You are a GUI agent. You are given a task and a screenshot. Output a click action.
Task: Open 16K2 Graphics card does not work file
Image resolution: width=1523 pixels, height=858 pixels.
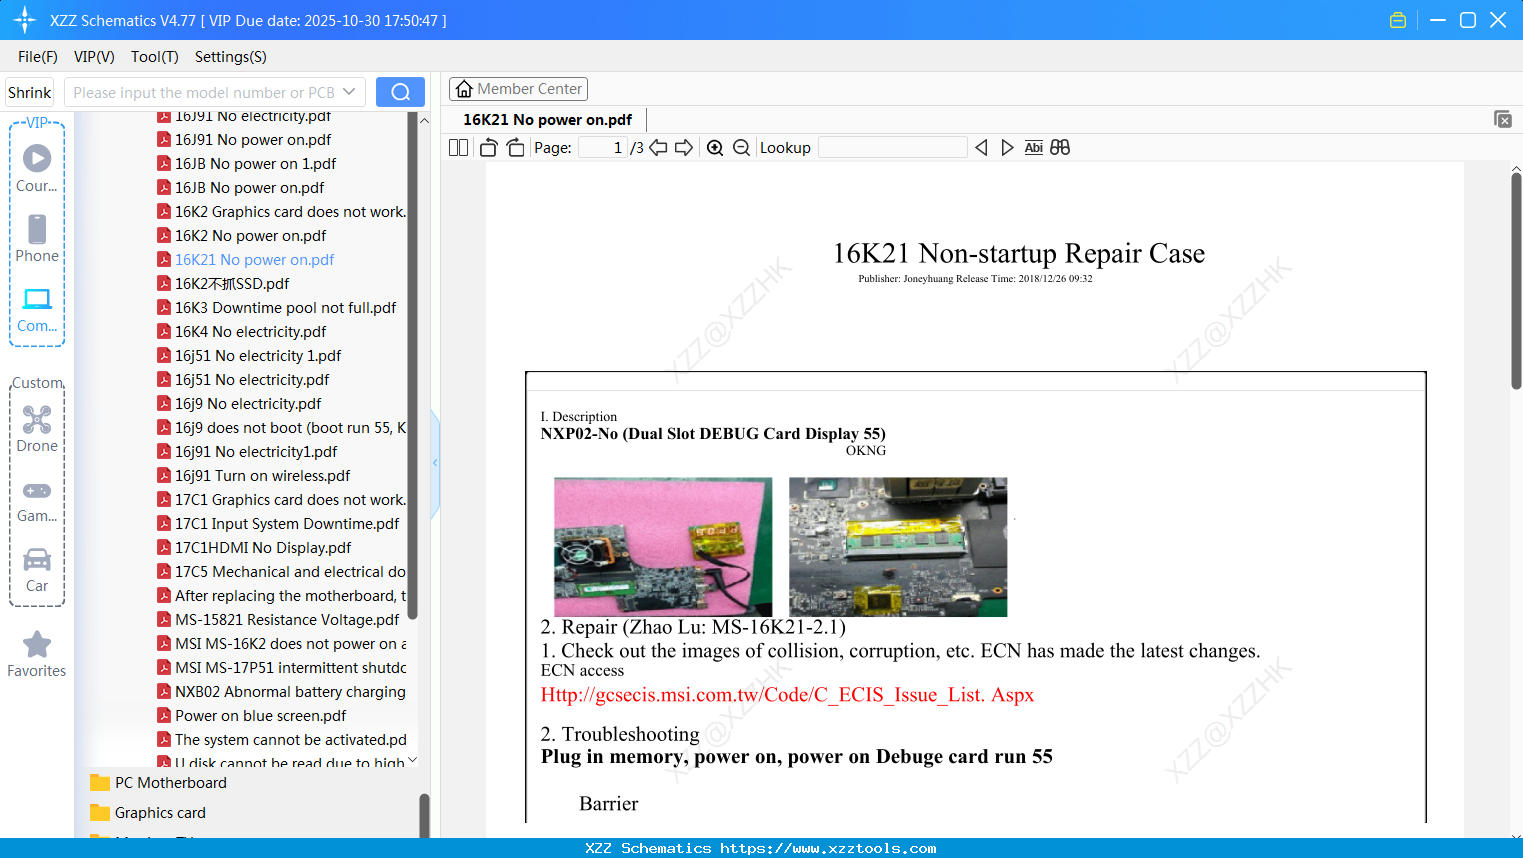pyautogui.click(x=282, y=212)
